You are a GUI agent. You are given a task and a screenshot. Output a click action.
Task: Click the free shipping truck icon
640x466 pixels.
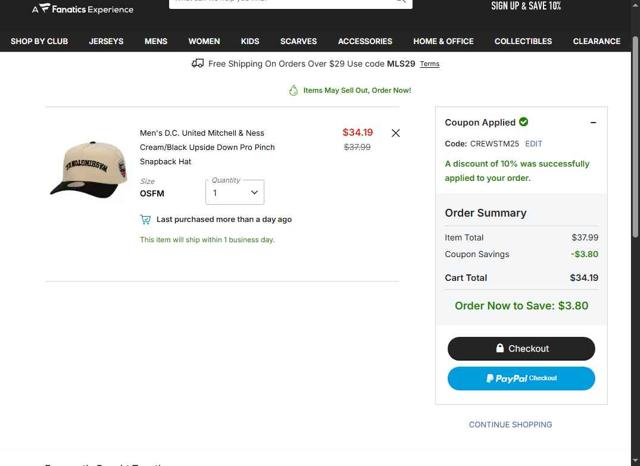198,63
